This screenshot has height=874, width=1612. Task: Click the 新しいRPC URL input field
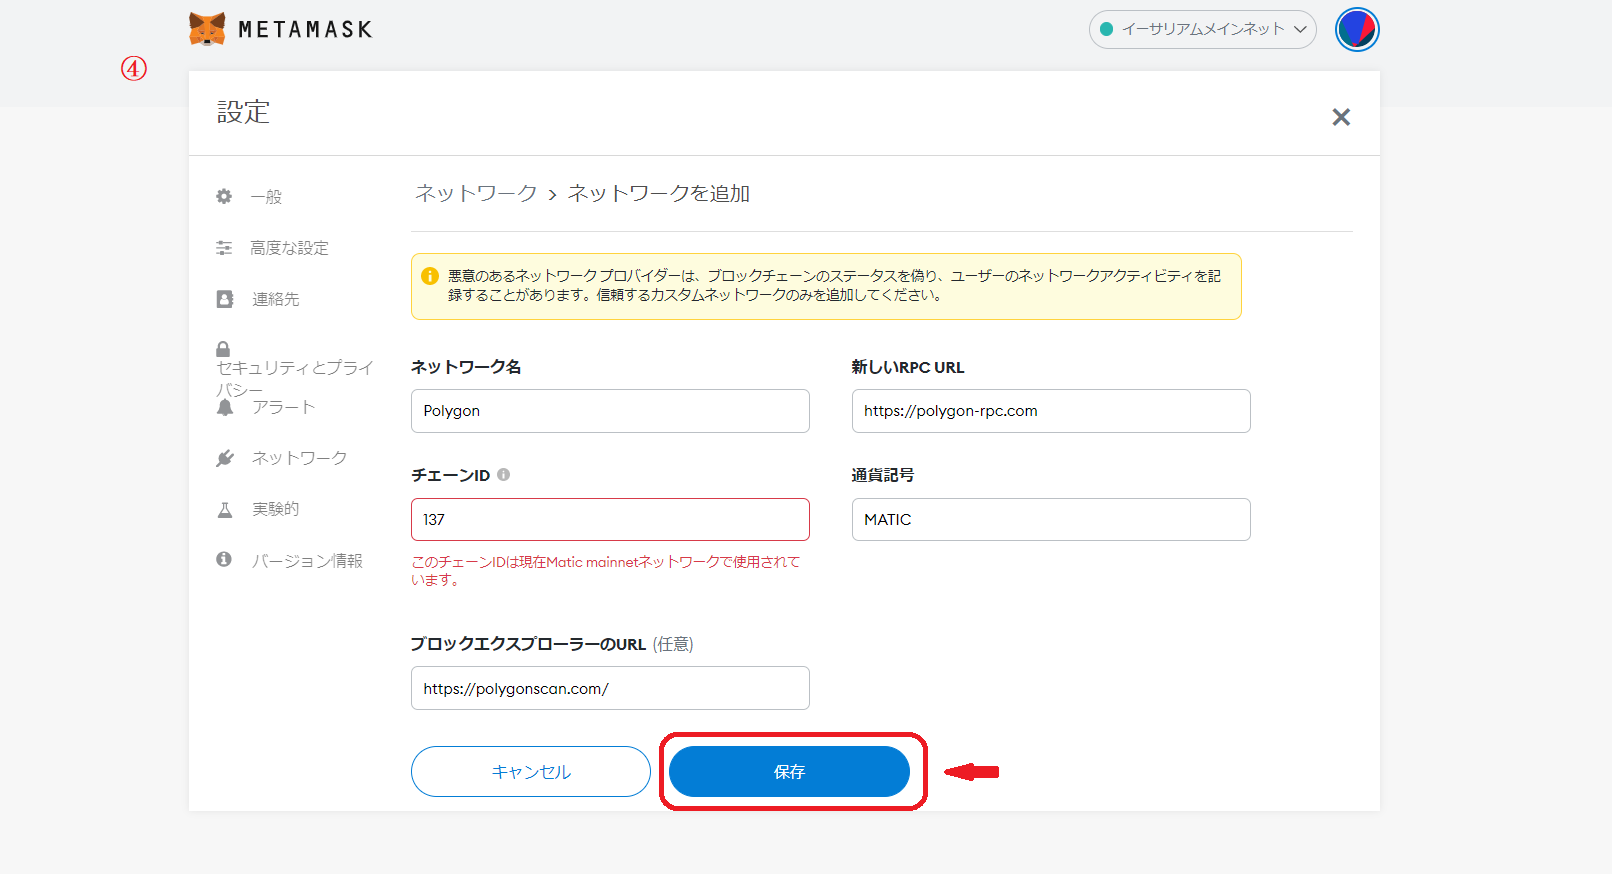coord(1051,411)
